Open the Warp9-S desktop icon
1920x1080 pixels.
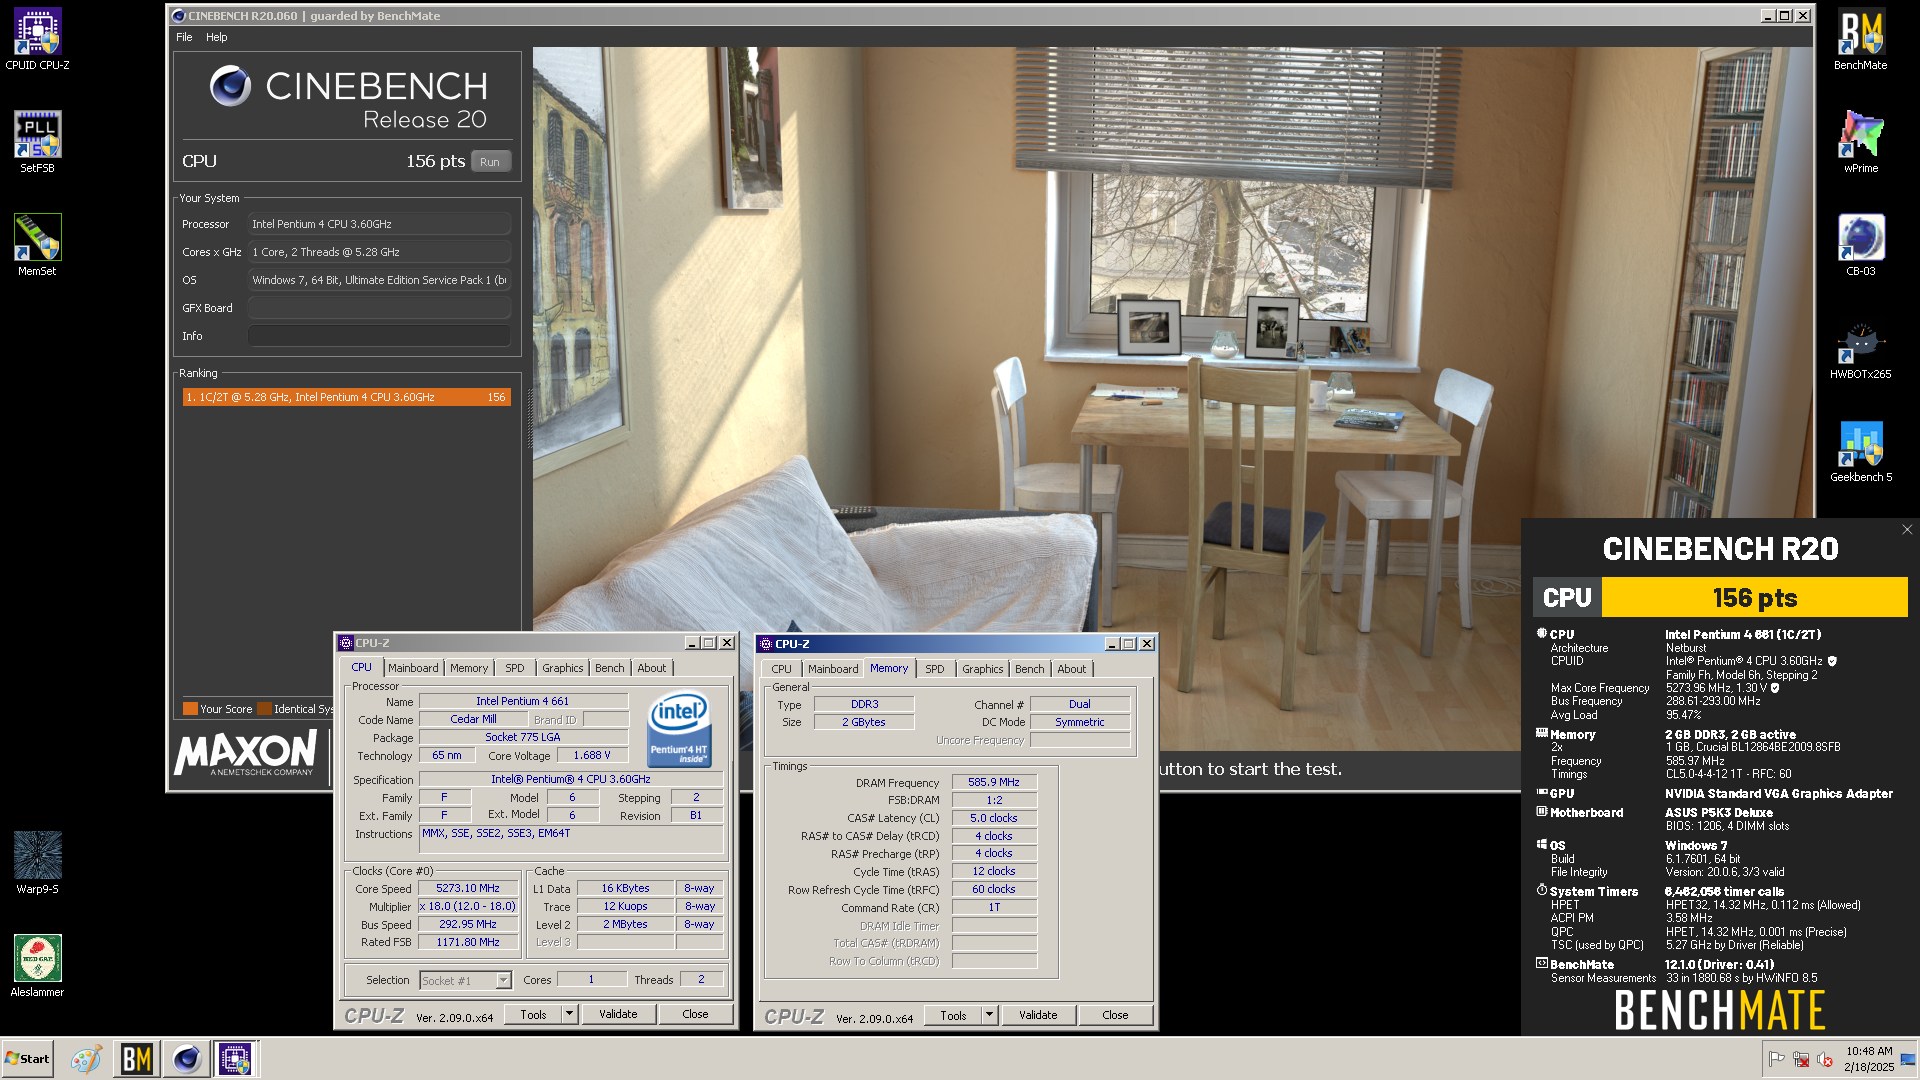(x=37, y=863)
